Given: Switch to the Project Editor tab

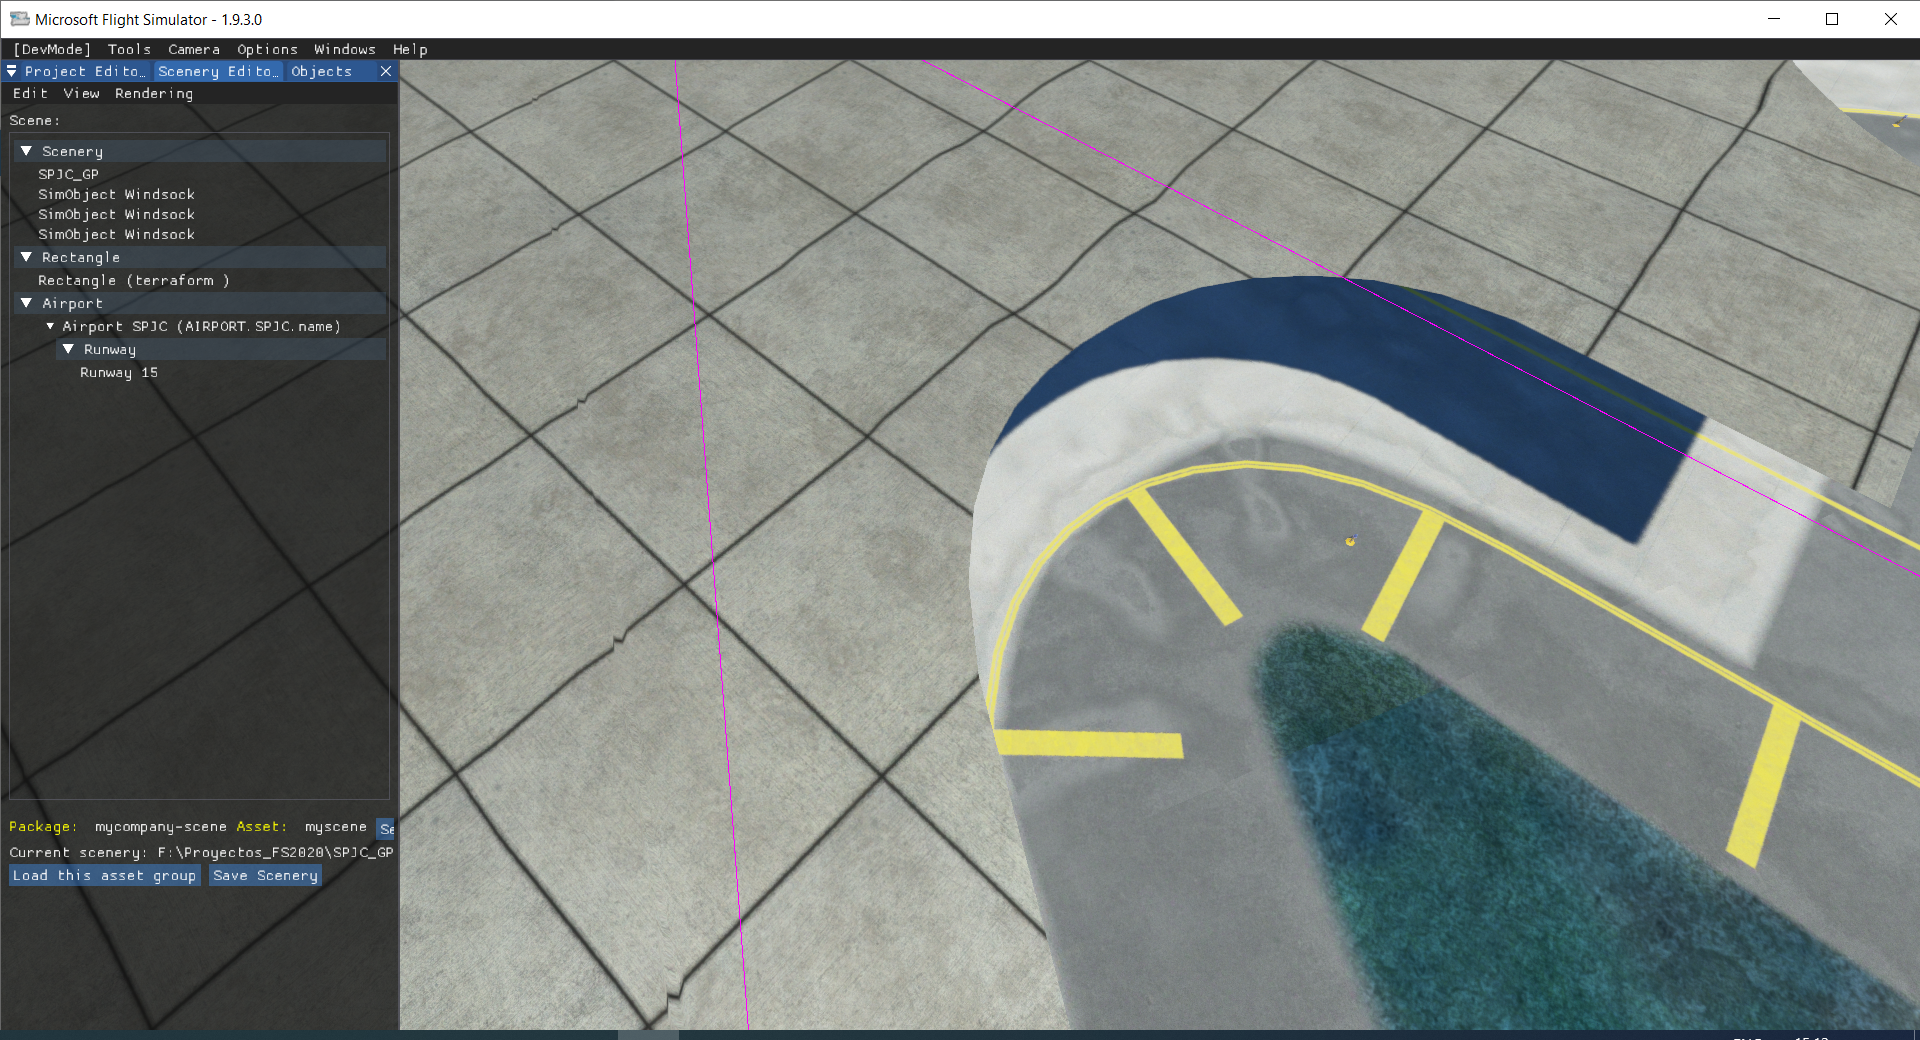Looking at the screenshot, I should pos(85,71).
